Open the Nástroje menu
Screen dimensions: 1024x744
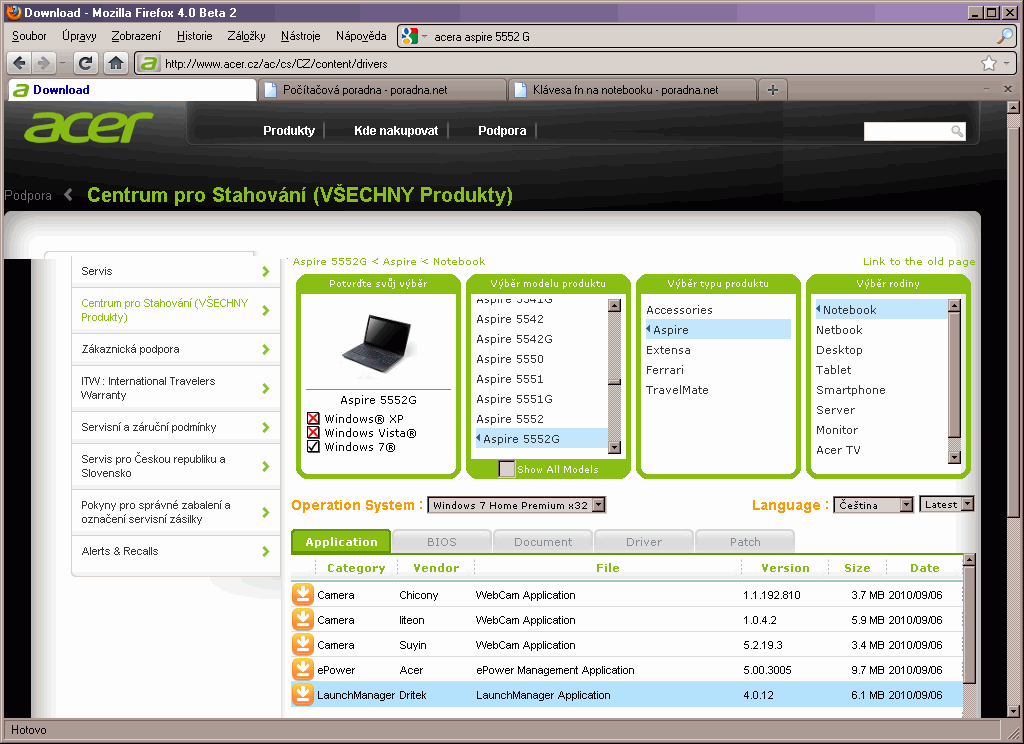tap(300, 36)
